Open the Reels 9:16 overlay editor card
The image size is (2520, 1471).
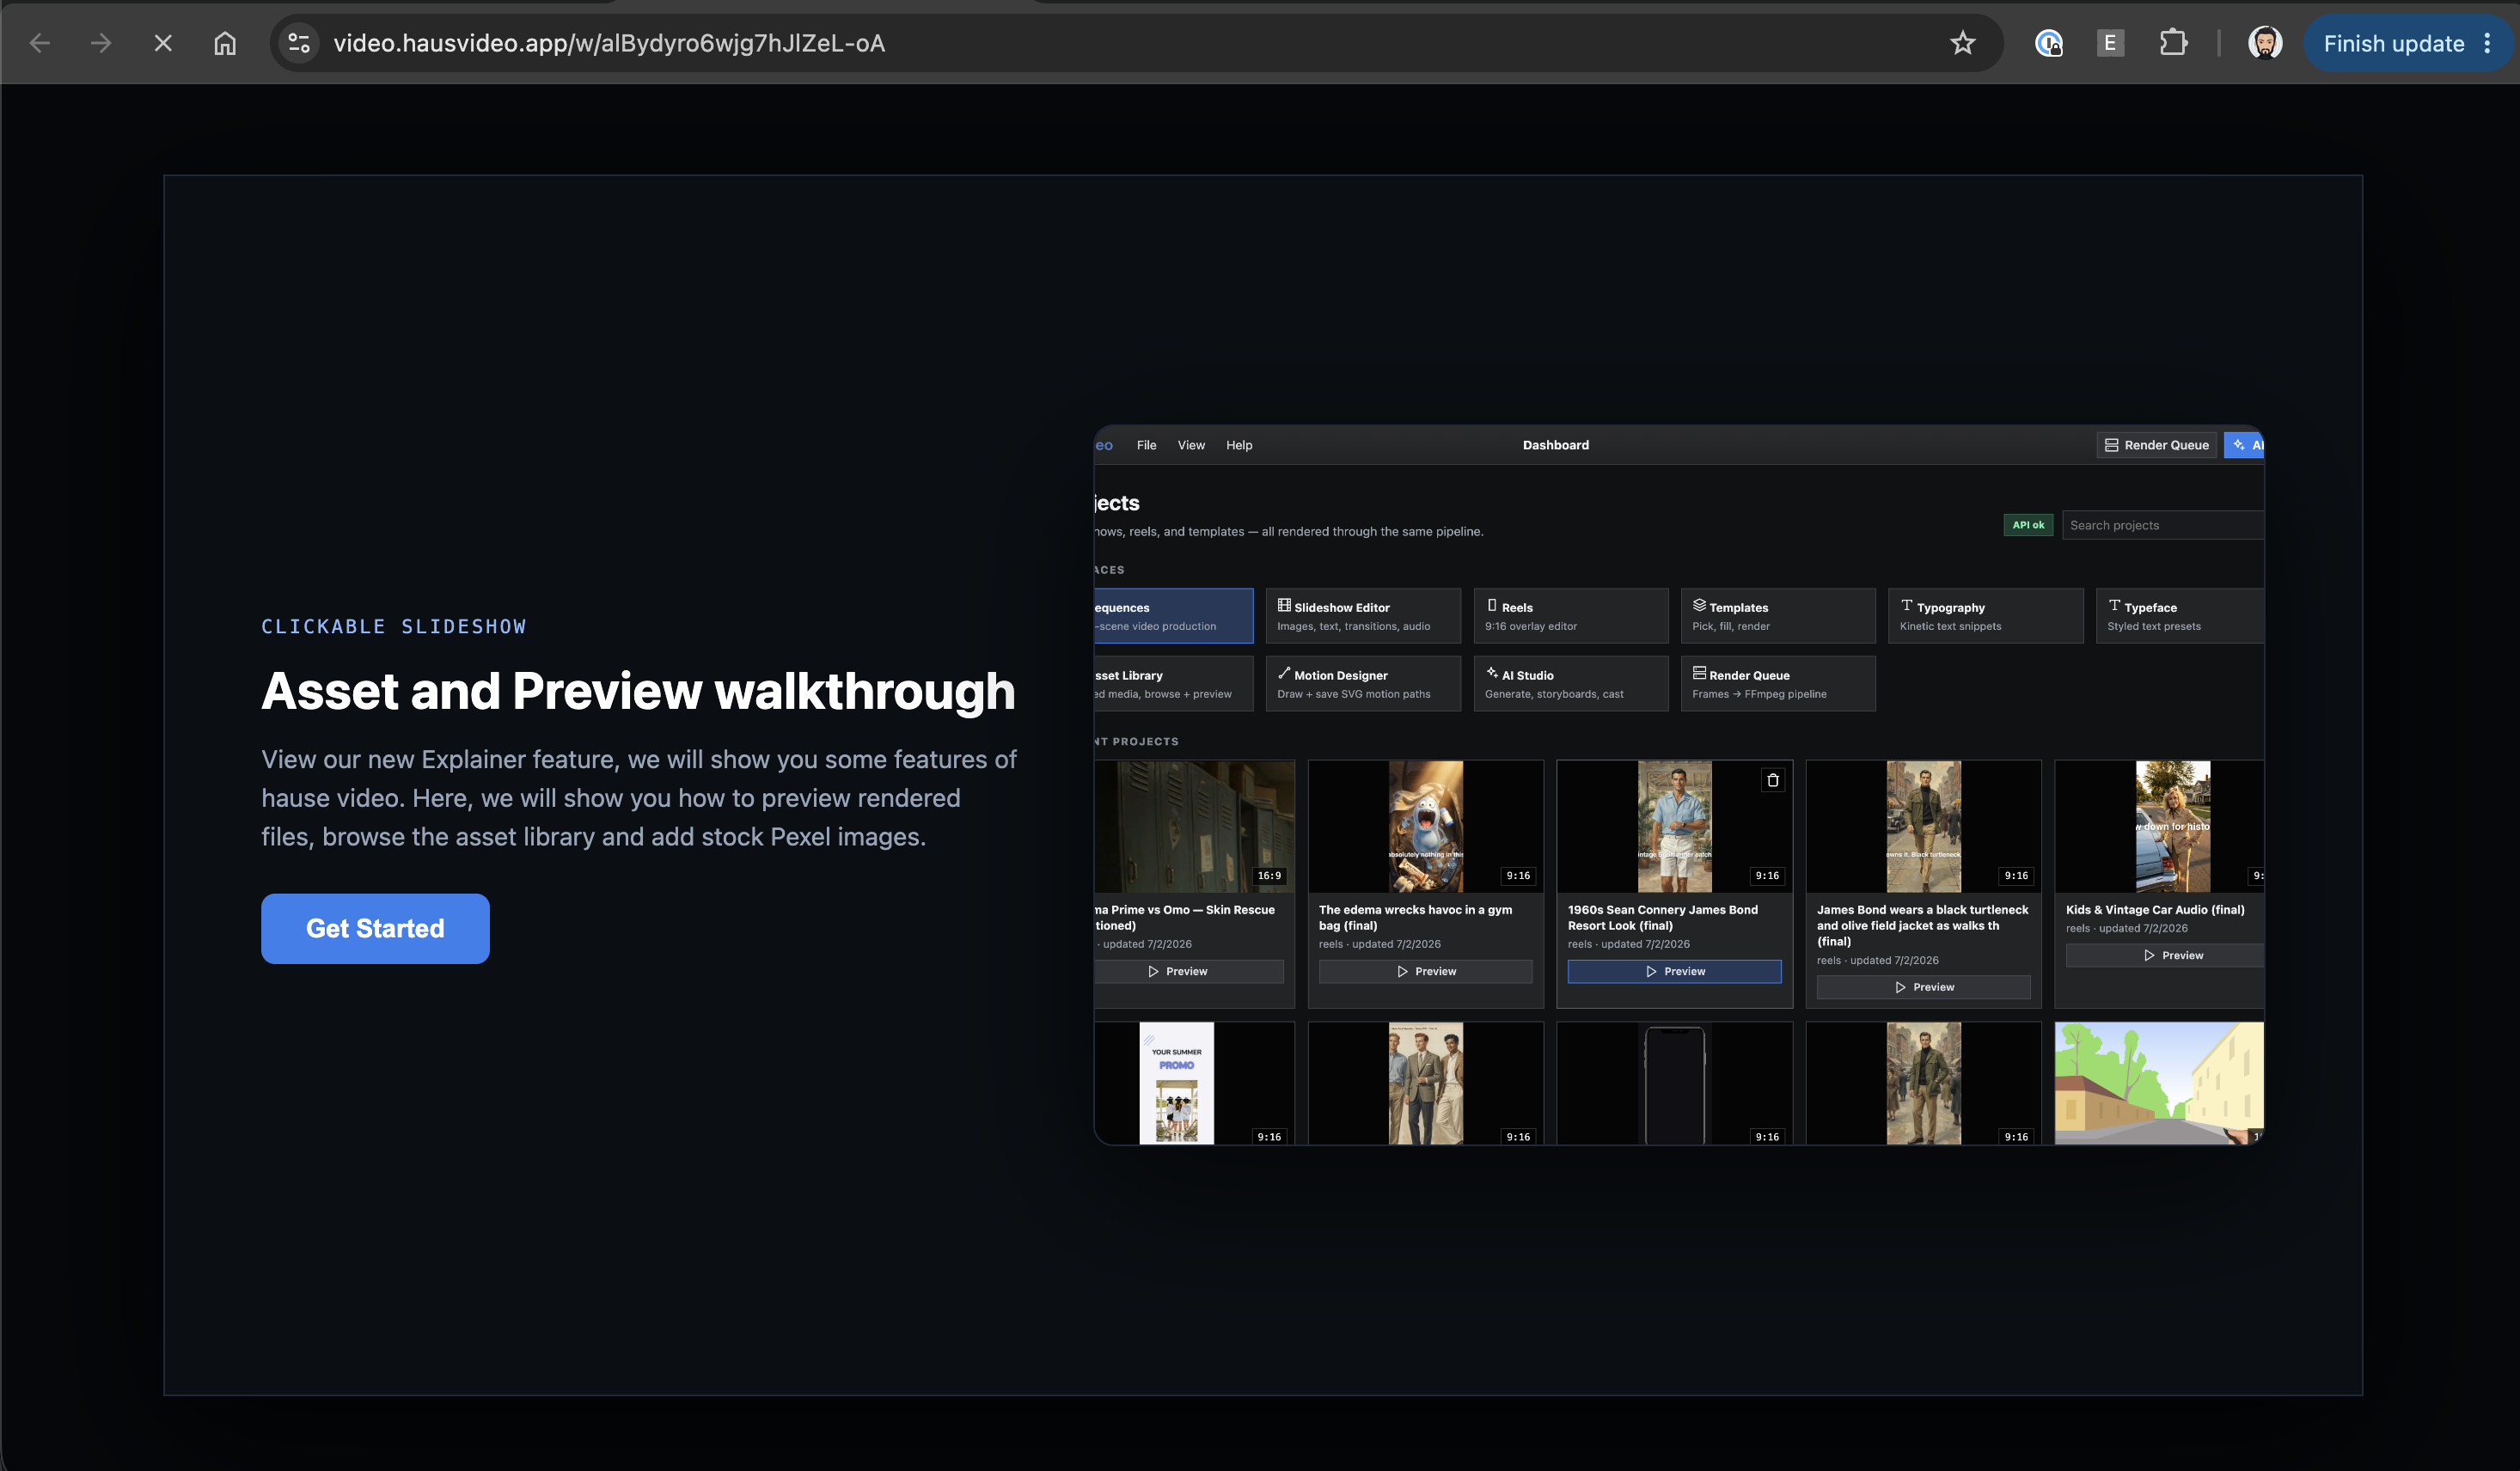pos(1571,616)
